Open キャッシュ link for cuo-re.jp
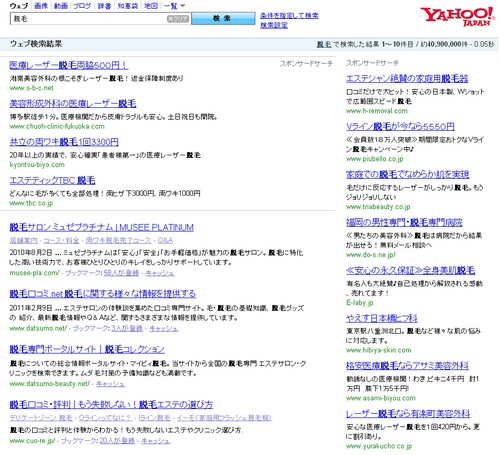Image resolution: width=500 pixels, height=455 pixels. pos(156,441)
